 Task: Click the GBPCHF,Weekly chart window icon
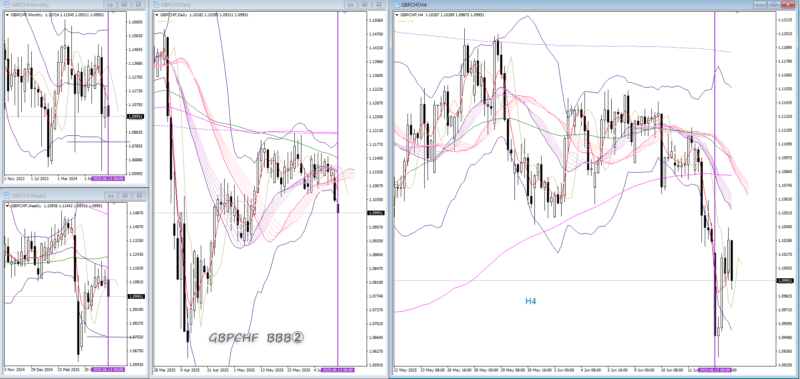(7, 195)
